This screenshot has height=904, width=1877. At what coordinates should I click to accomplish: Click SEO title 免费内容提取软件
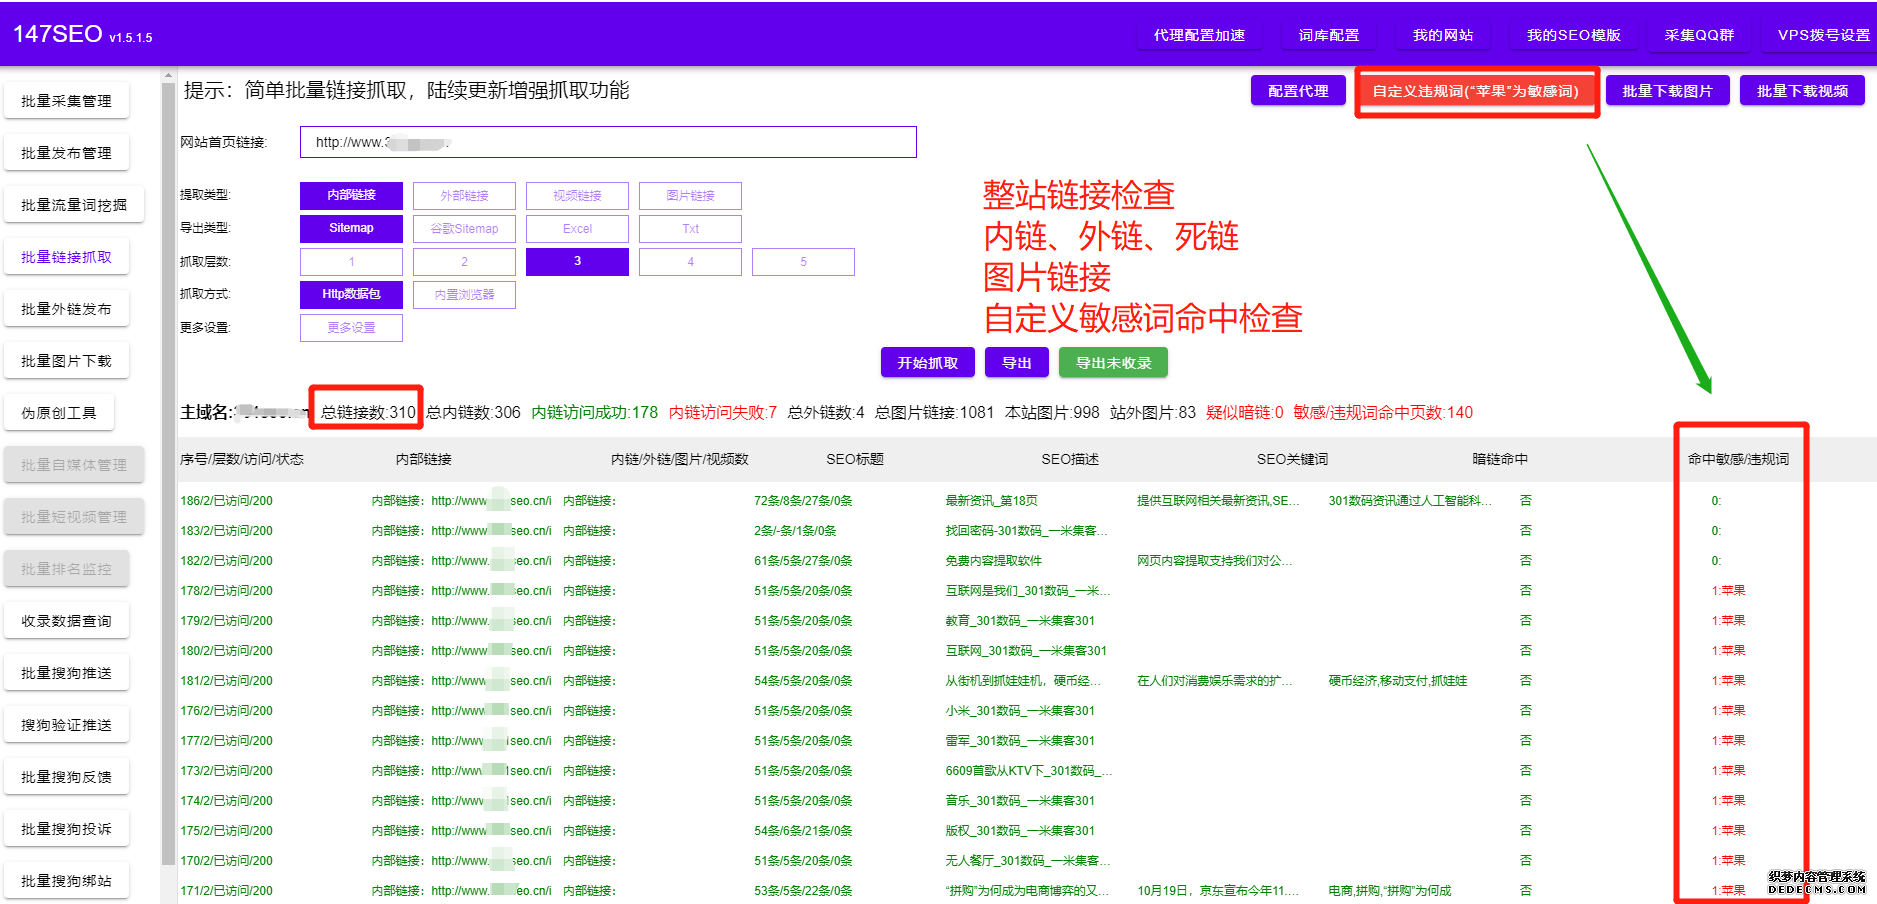point(993,561)
